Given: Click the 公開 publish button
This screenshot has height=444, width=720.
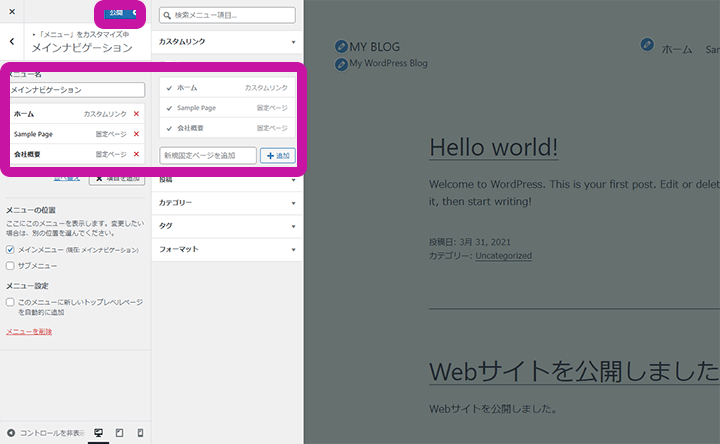Looking at the screenshot, I should click(x=117, y=13).
